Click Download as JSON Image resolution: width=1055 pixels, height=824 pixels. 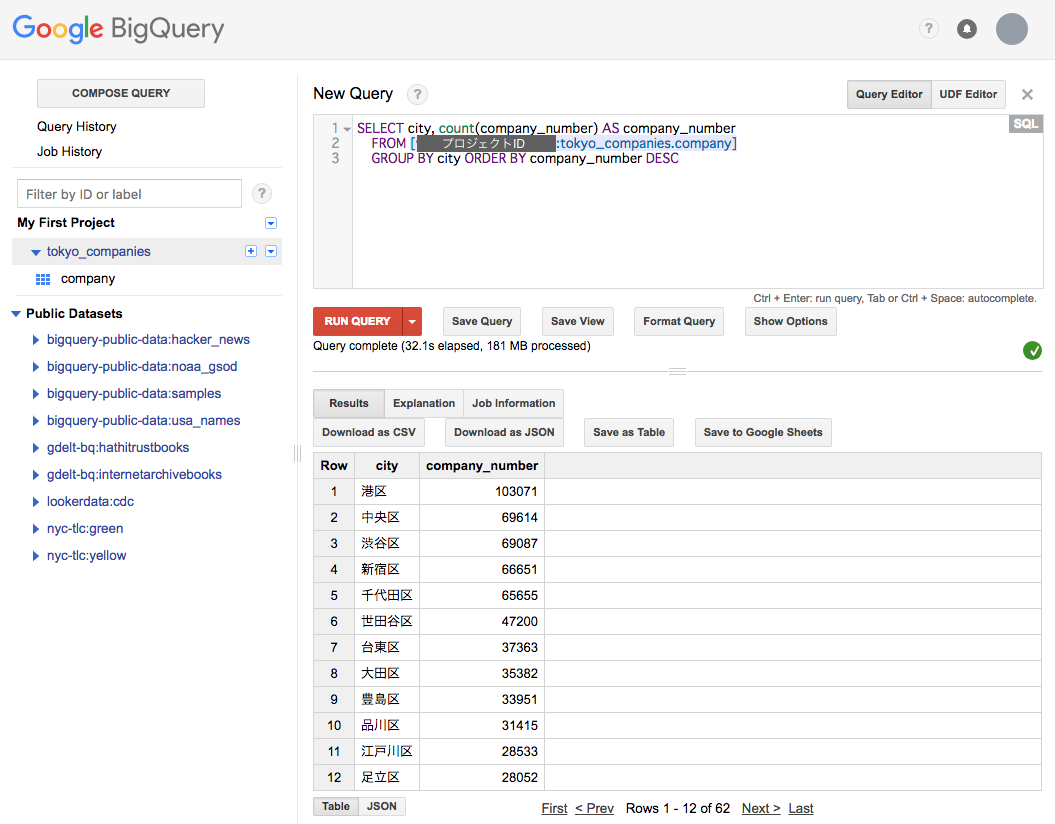504,433
